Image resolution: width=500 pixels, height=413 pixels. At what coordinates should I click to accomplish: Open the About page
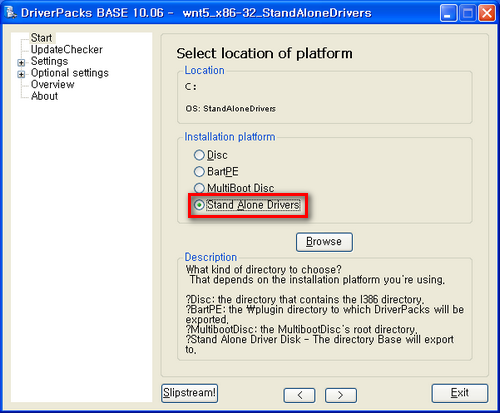pyautogui.click(x=44, y=96)
